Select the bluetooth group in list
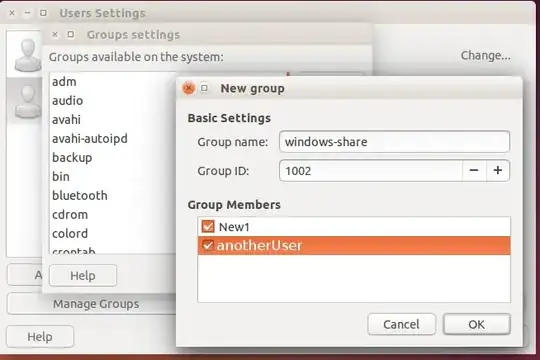 [80, 196]
